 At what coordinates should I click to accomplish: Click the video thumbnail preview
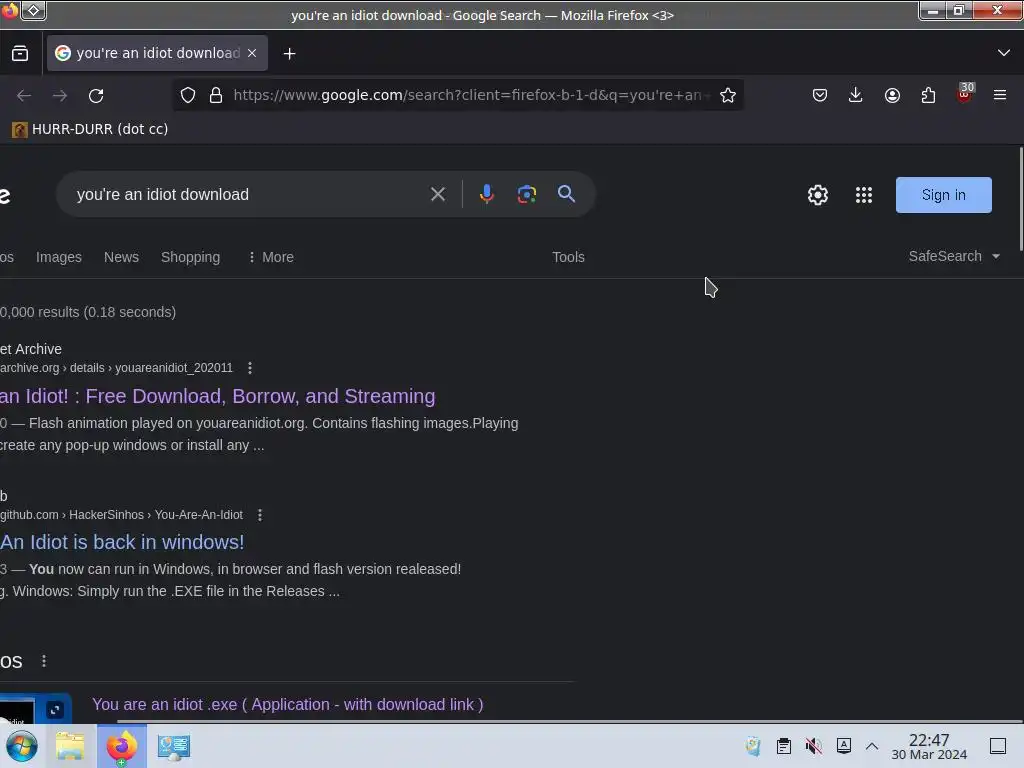pyautogui.click(x=35, y=708)
